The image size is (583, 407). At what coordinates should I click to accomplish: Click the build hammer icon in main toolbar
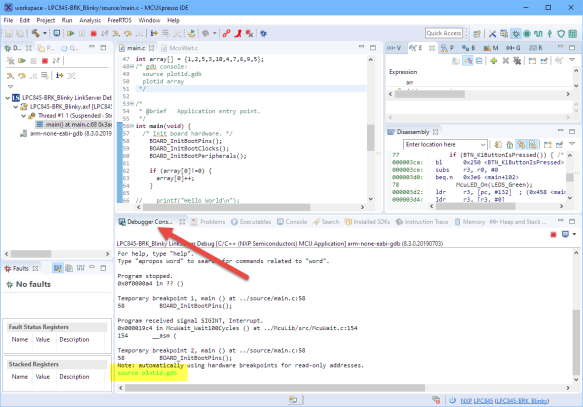pos(35,33)
